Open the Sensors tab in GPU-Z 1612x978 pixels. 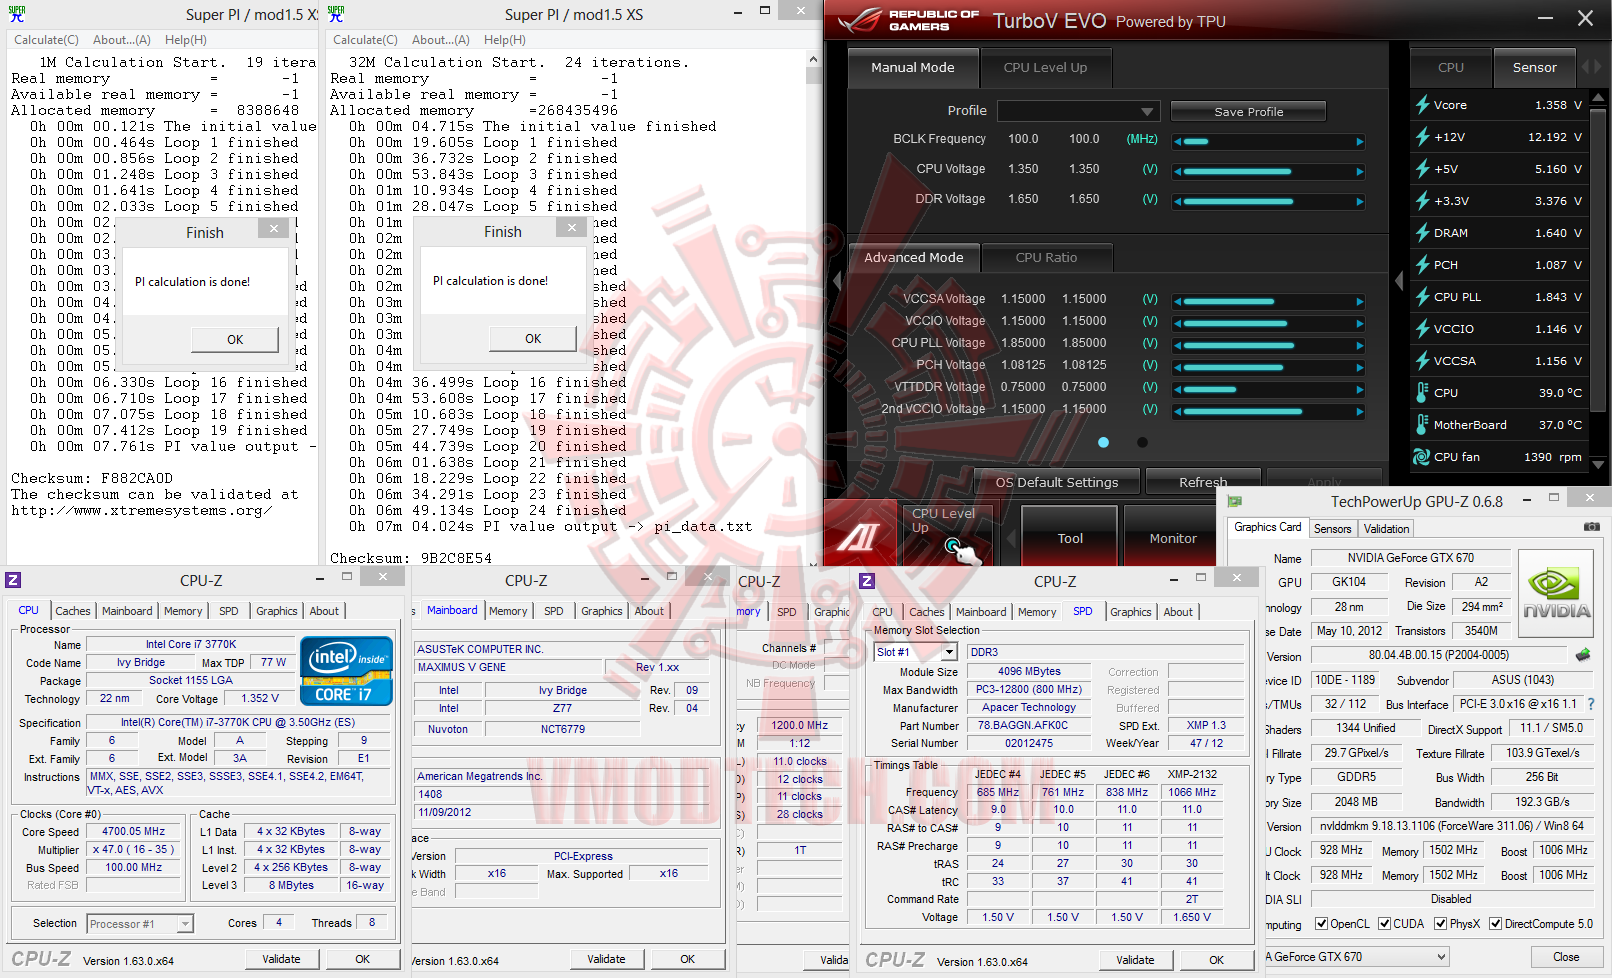[1332, 529]
